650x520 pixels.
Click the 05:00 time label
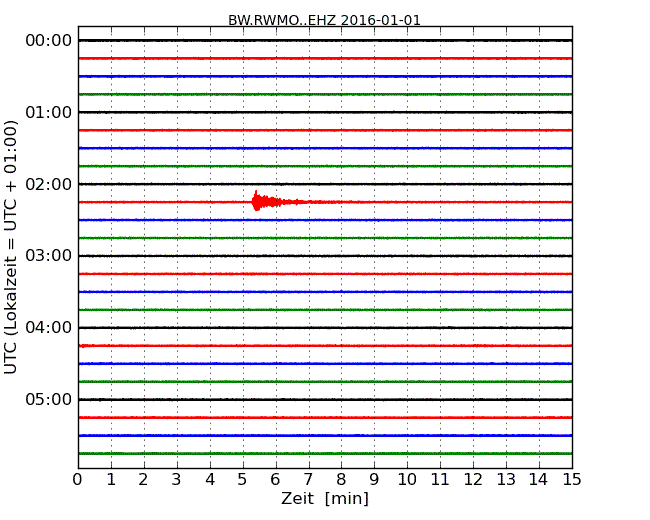coord(49,399)
